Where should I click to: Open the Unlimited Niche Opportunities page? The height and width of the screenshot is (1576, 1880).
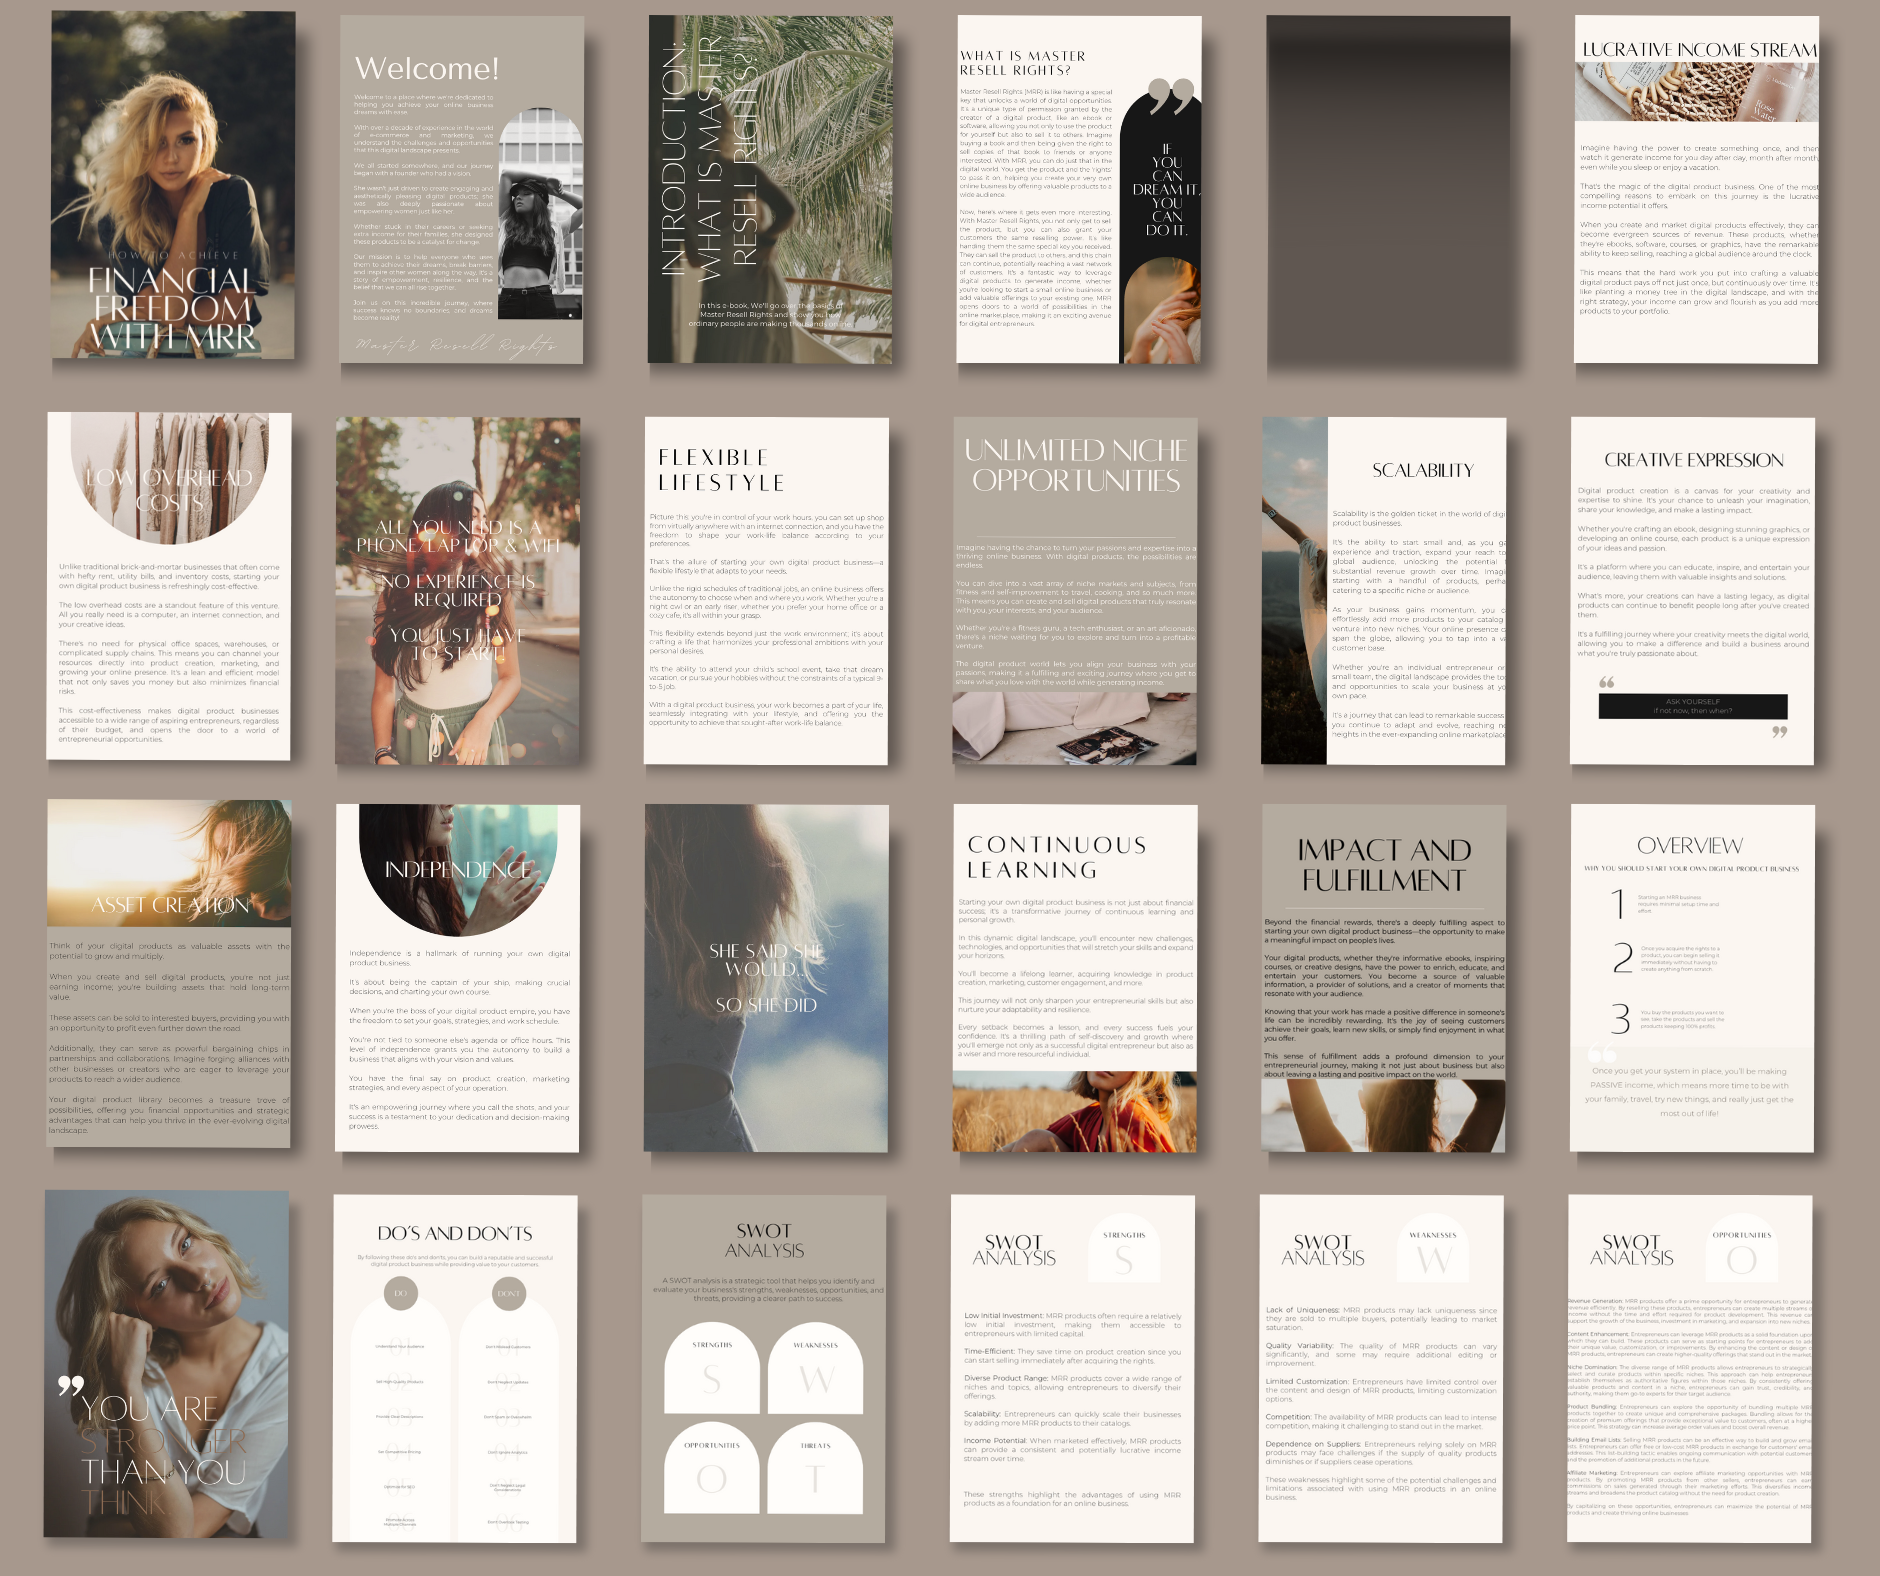(1075, 591)
